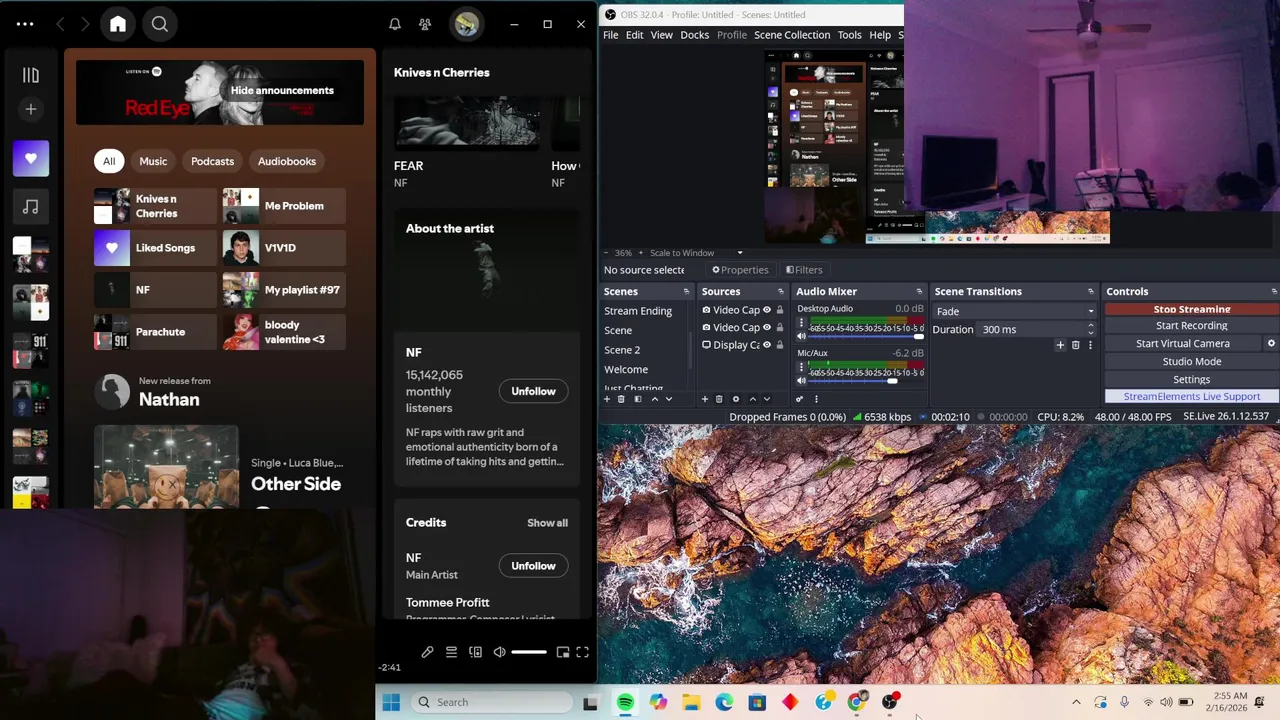Screen dimensions: 1280x720
Task: Select the Podcasts filter chip
Action: point(212,161)
